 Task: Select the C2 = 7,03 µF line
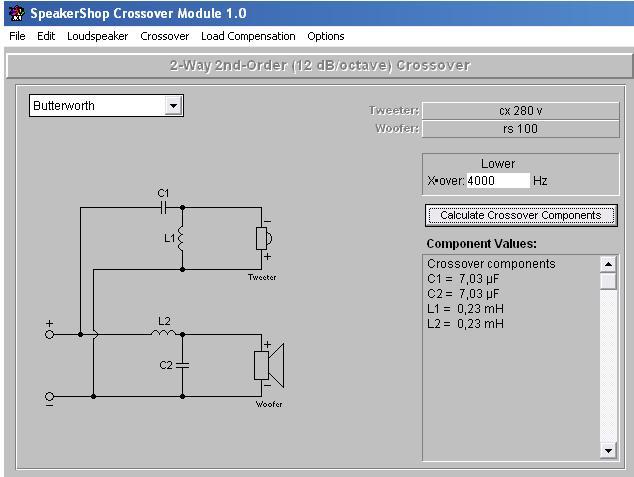[463, 293]
